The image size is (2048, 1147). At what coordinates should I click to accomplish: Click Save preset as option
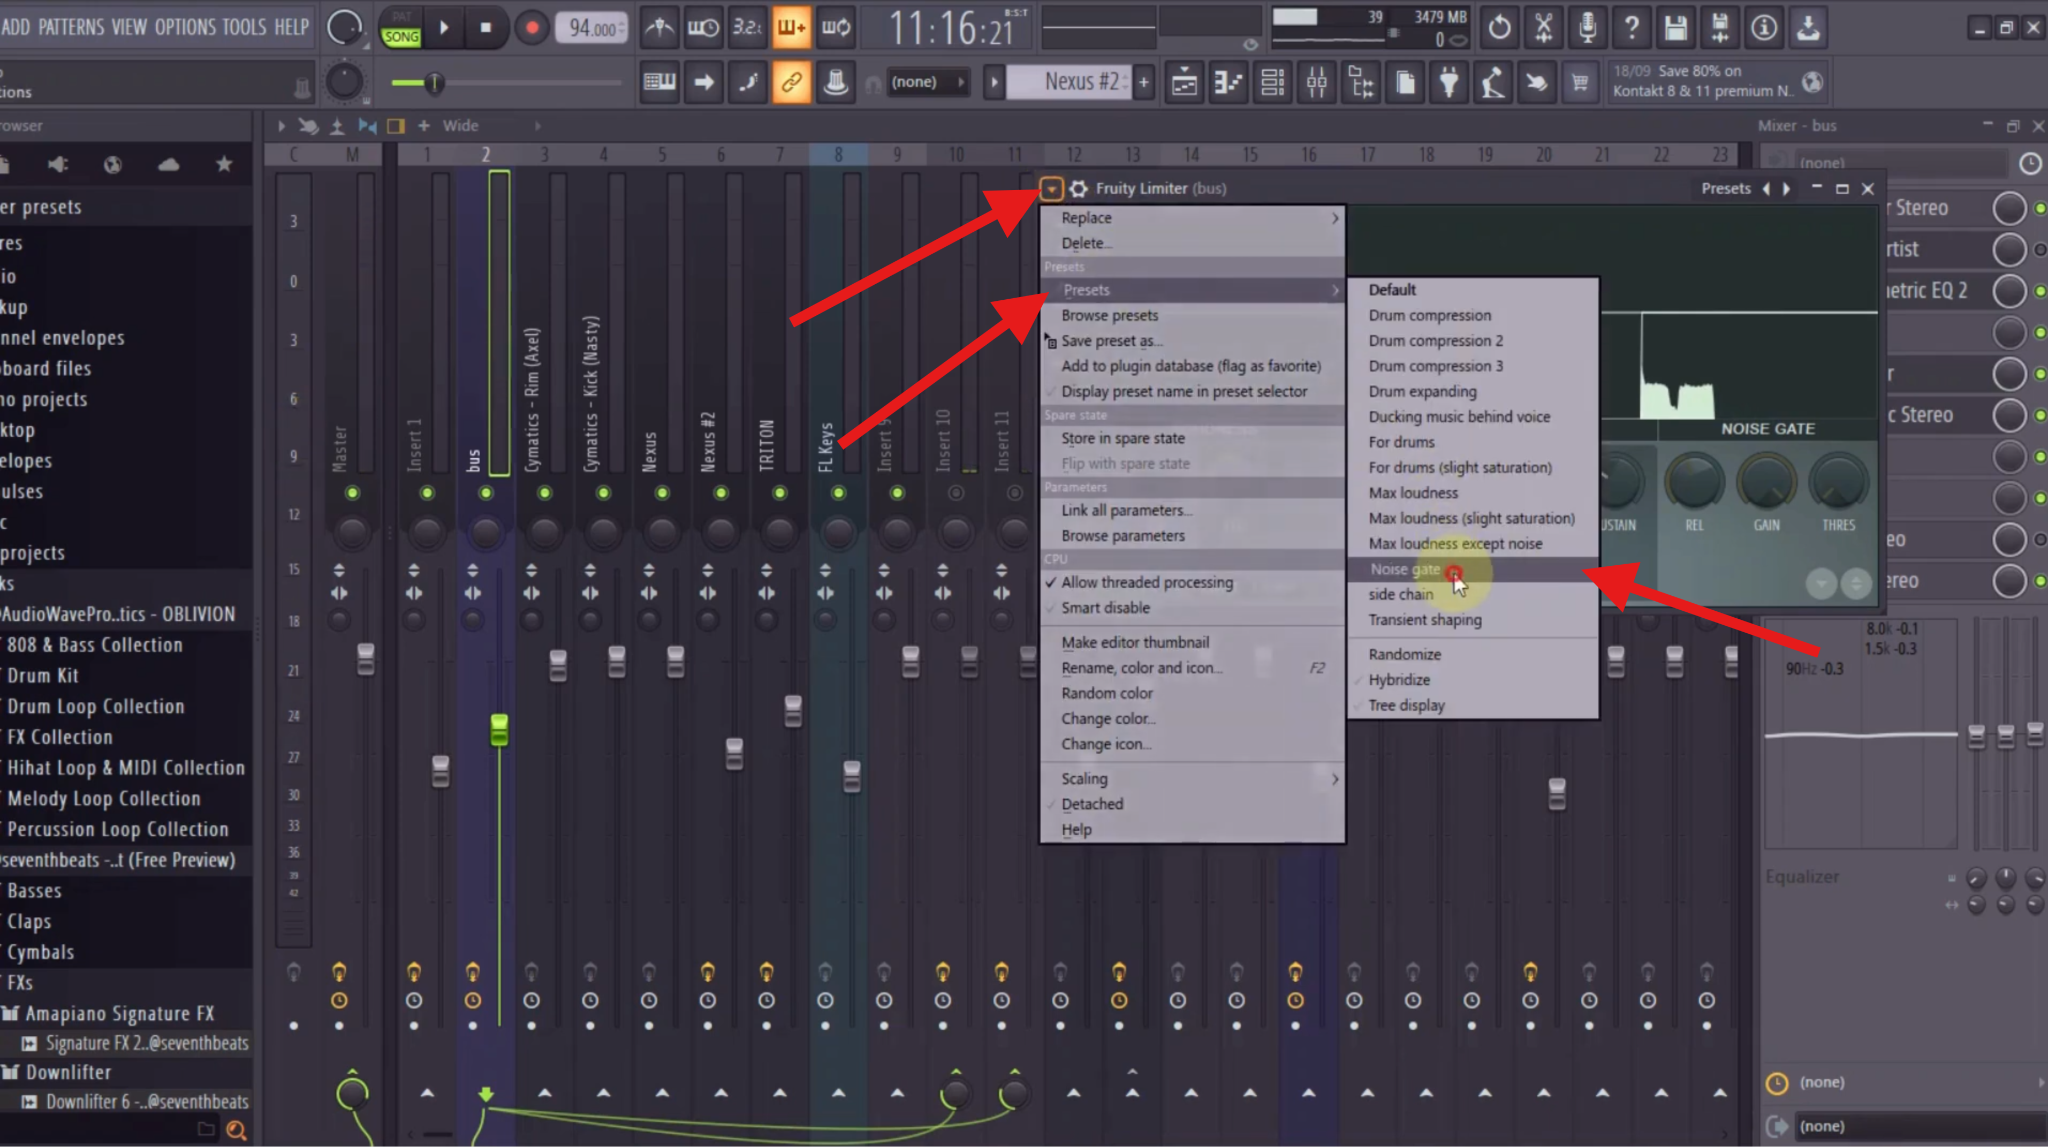pyautogui.click(x=1110, y=341)
